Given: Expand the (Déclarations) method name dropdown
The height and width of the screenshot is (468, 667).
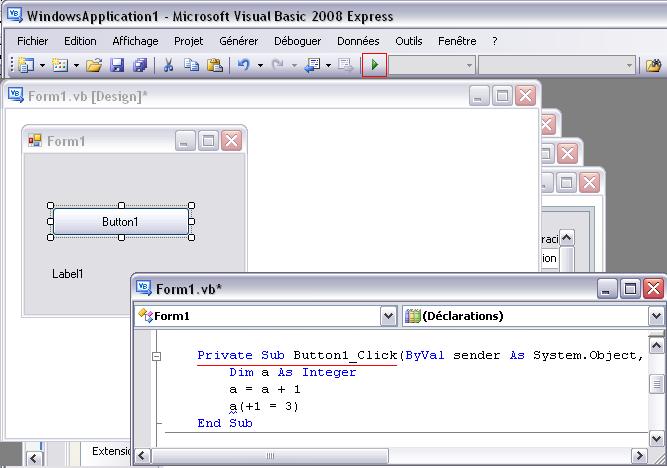Looking at the screenshot, I should tap(656, 316).
